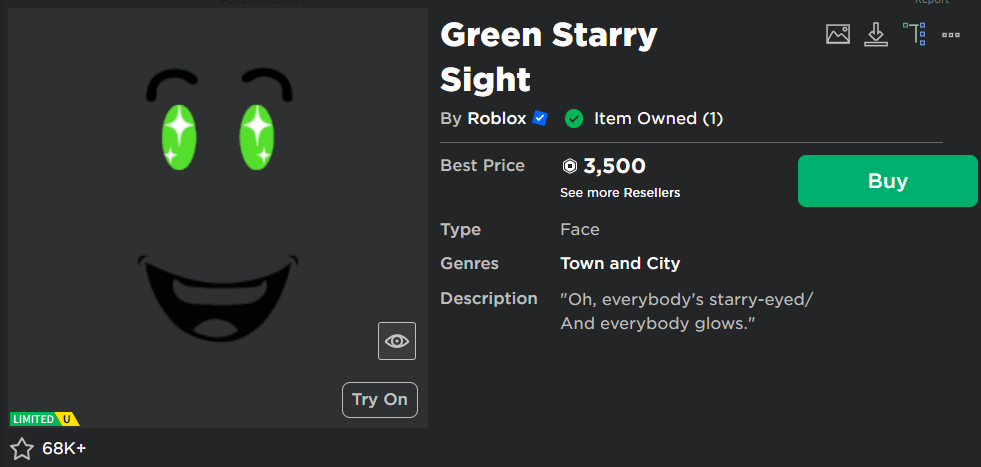The height and width of the screenshot is (467, 981).
Task: Click the Limited U badge
Action: coord(44,419)
